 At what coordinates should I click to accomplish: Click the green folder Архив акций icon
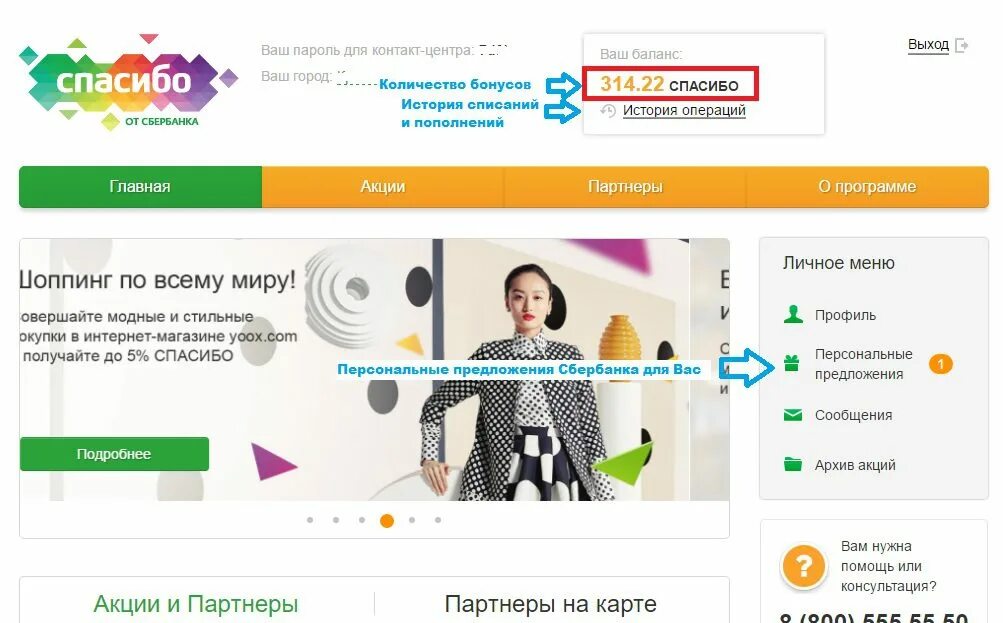point(793,464)
